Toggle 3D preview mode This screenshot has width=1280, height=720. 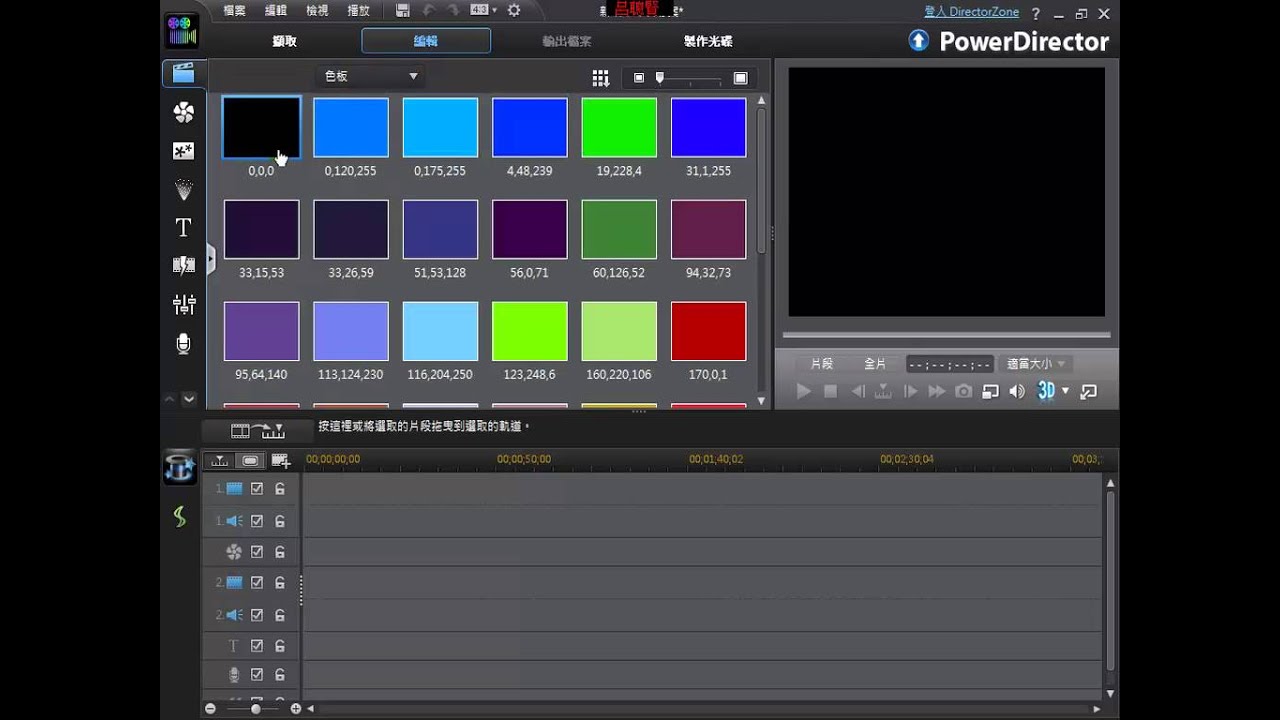tap(1046, 391)
